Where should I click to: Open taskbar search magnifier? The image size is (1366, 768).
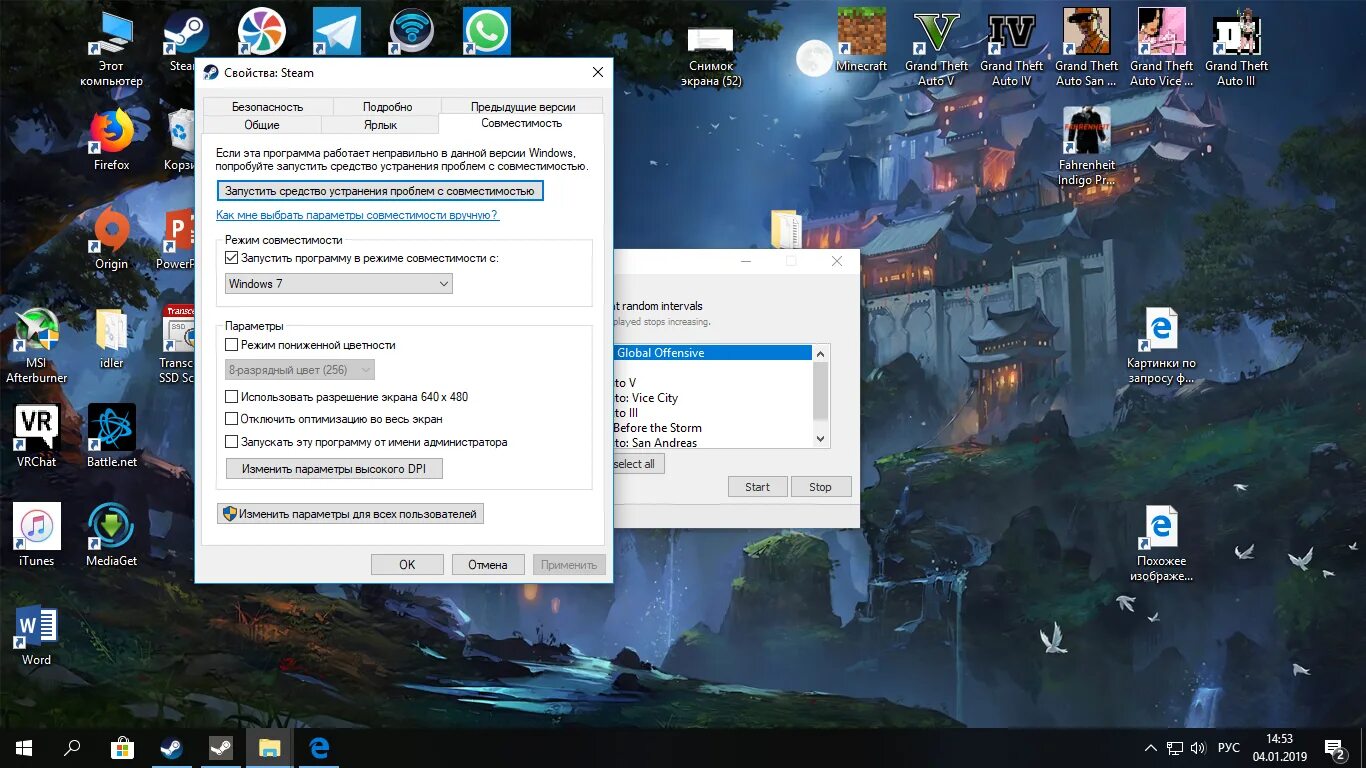coord(72,748)
